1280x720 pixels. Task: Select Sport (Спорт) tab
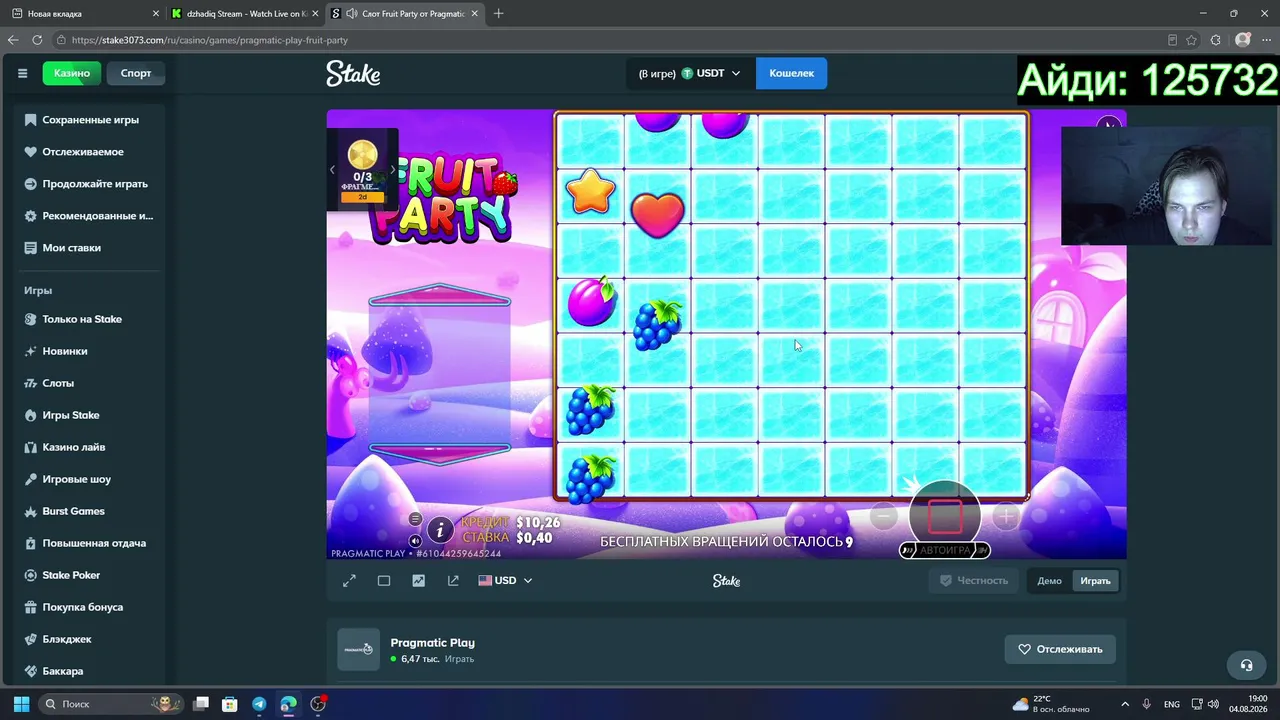(x=136, y=73)
